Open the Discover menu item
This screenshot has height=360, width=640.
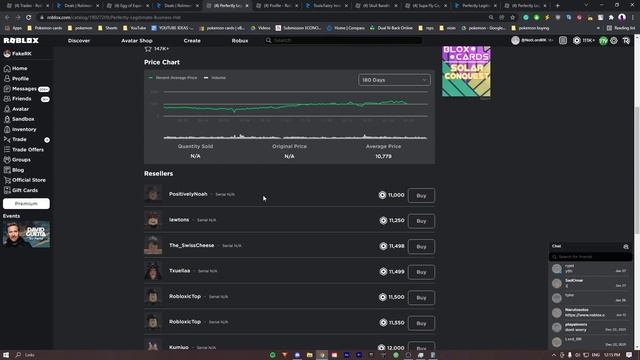click(x=79, y=41)
